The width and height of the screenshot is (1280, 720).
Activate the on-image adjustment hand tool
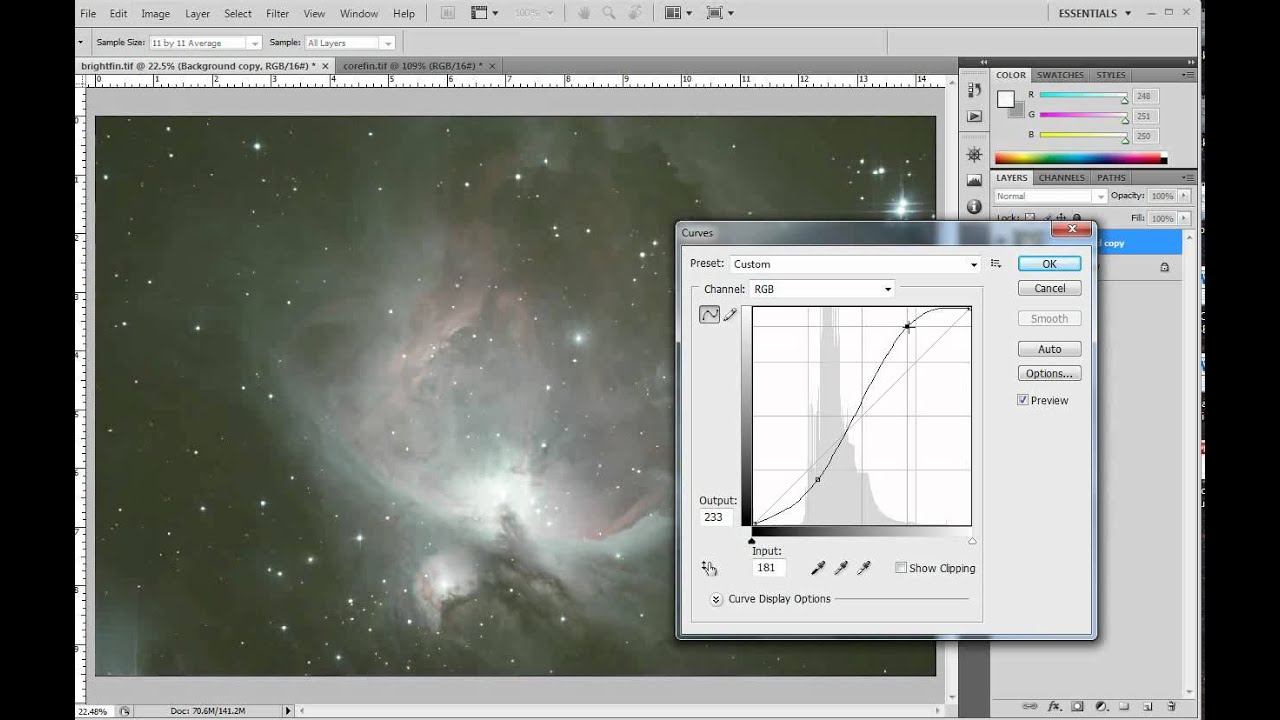point(709,568)
